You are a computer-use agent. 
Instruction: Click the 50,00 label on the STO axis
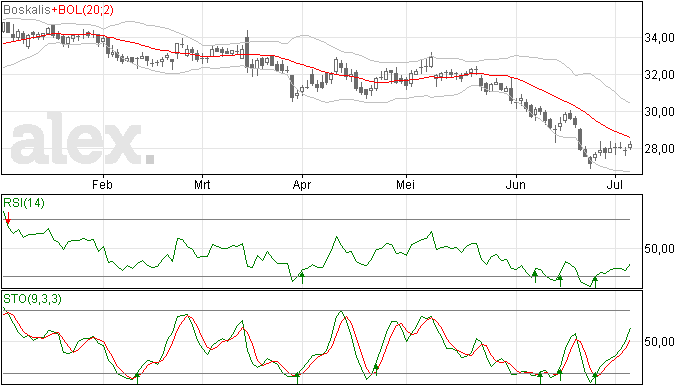(659, 342)
